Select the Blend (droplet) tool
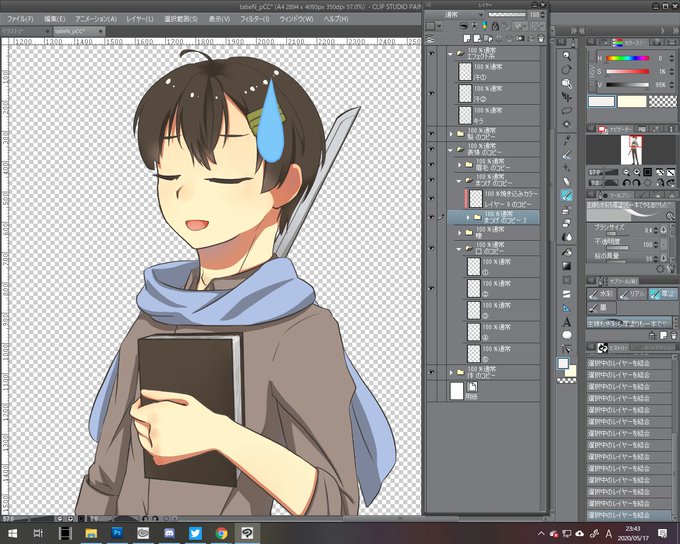 (x=567, y=237)
